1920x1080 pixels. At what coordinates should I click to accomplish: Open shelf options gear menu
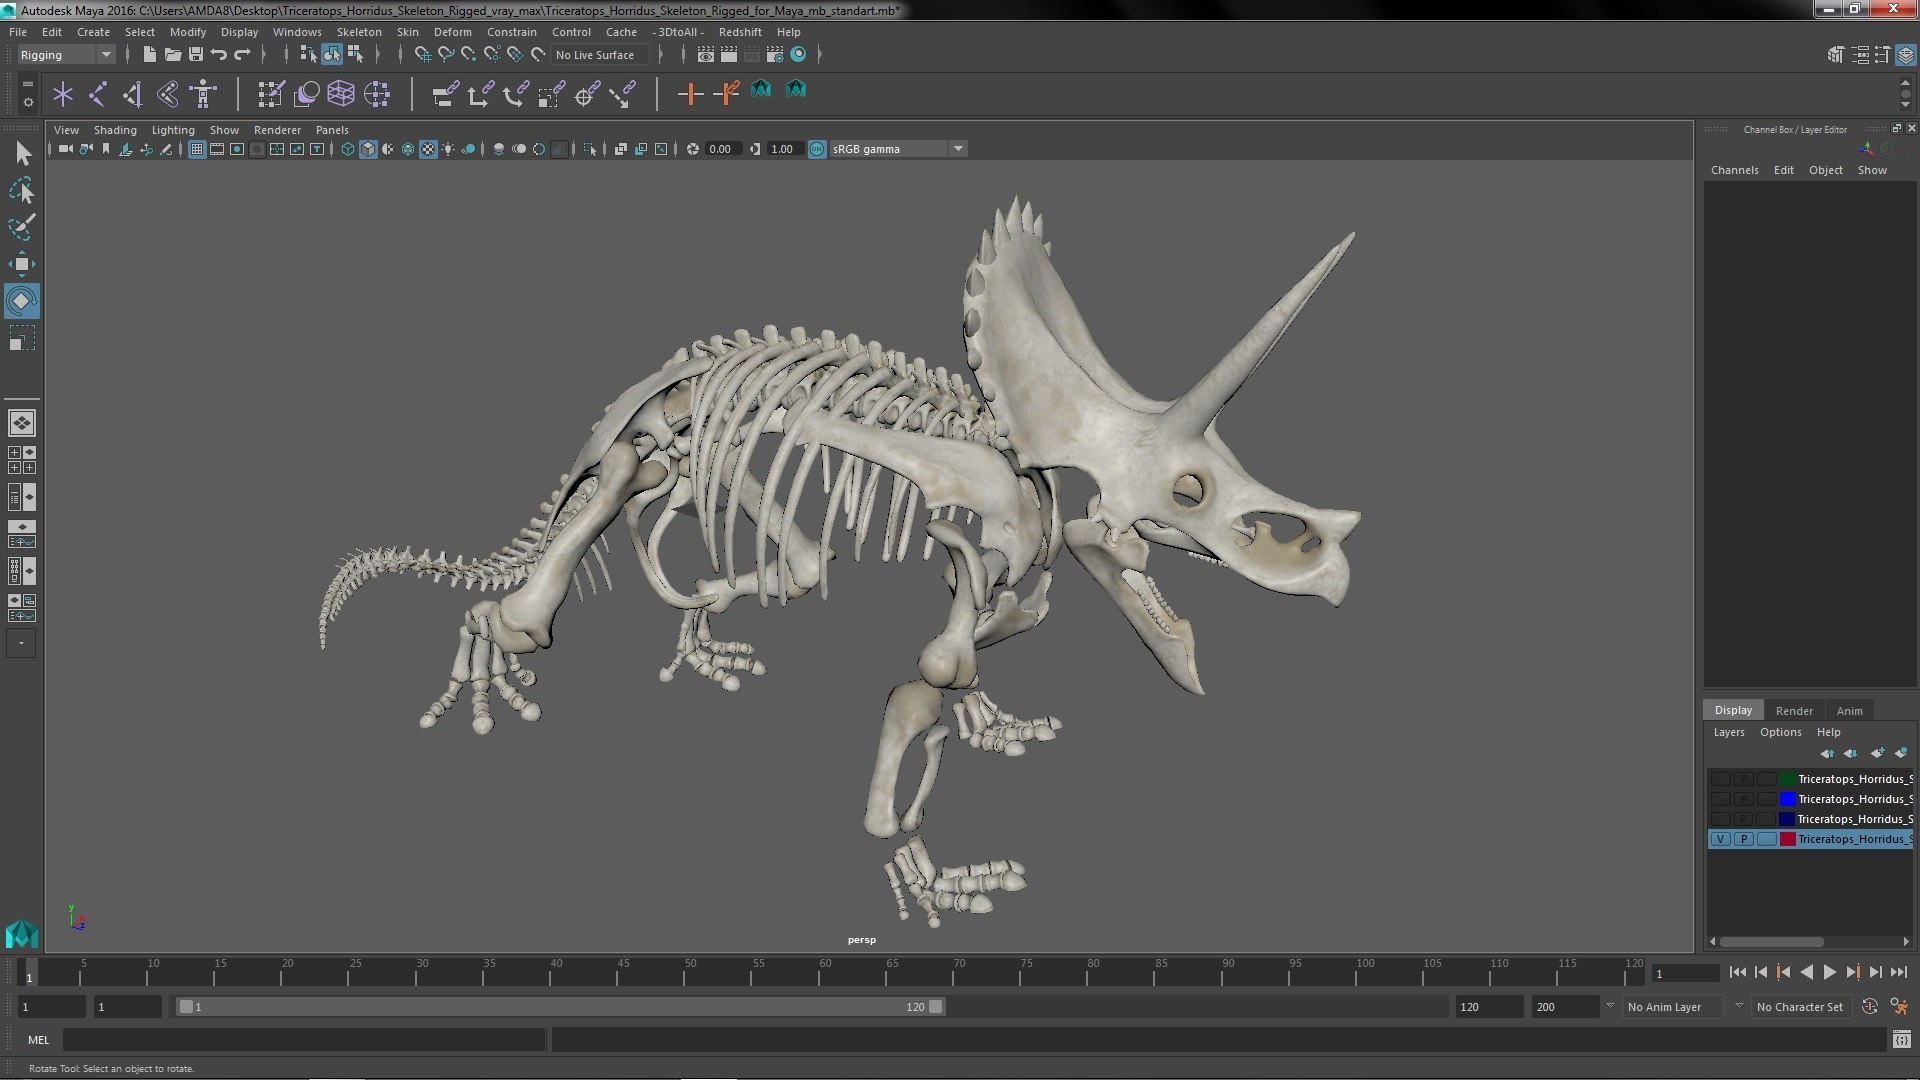tap(28, 102)
